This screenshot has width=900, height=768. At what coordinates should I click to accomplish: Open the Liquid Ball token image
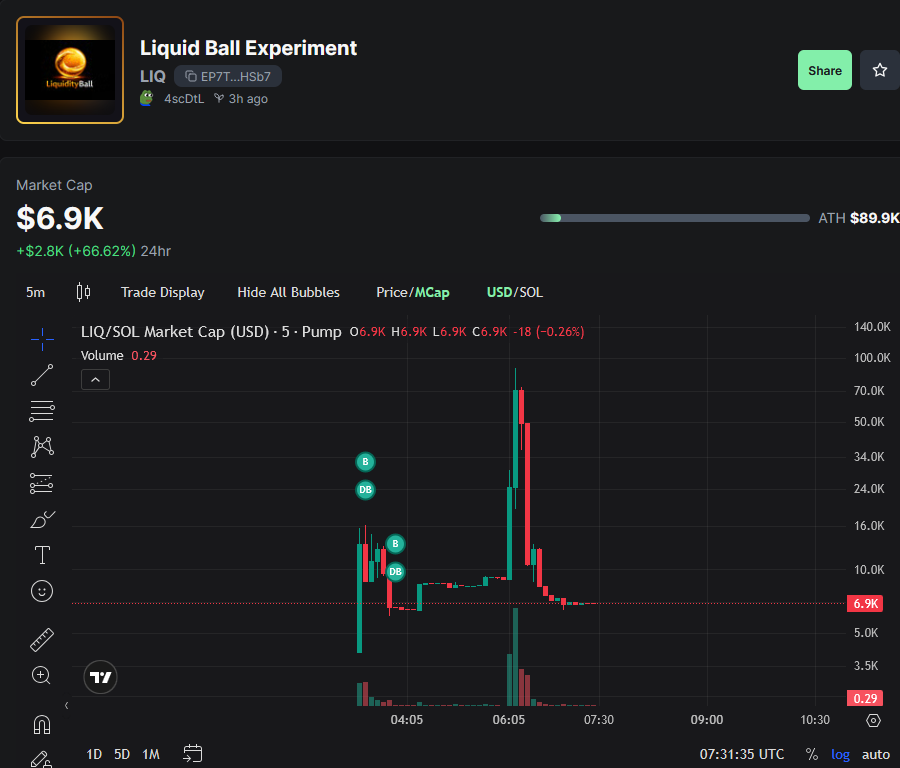[x=70, y=70]
